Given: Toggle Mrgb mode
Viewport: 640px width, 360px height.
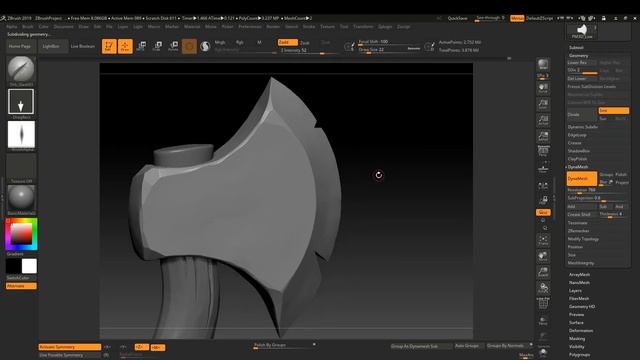Looking at the screenshot, I should (x=220, y=42).
